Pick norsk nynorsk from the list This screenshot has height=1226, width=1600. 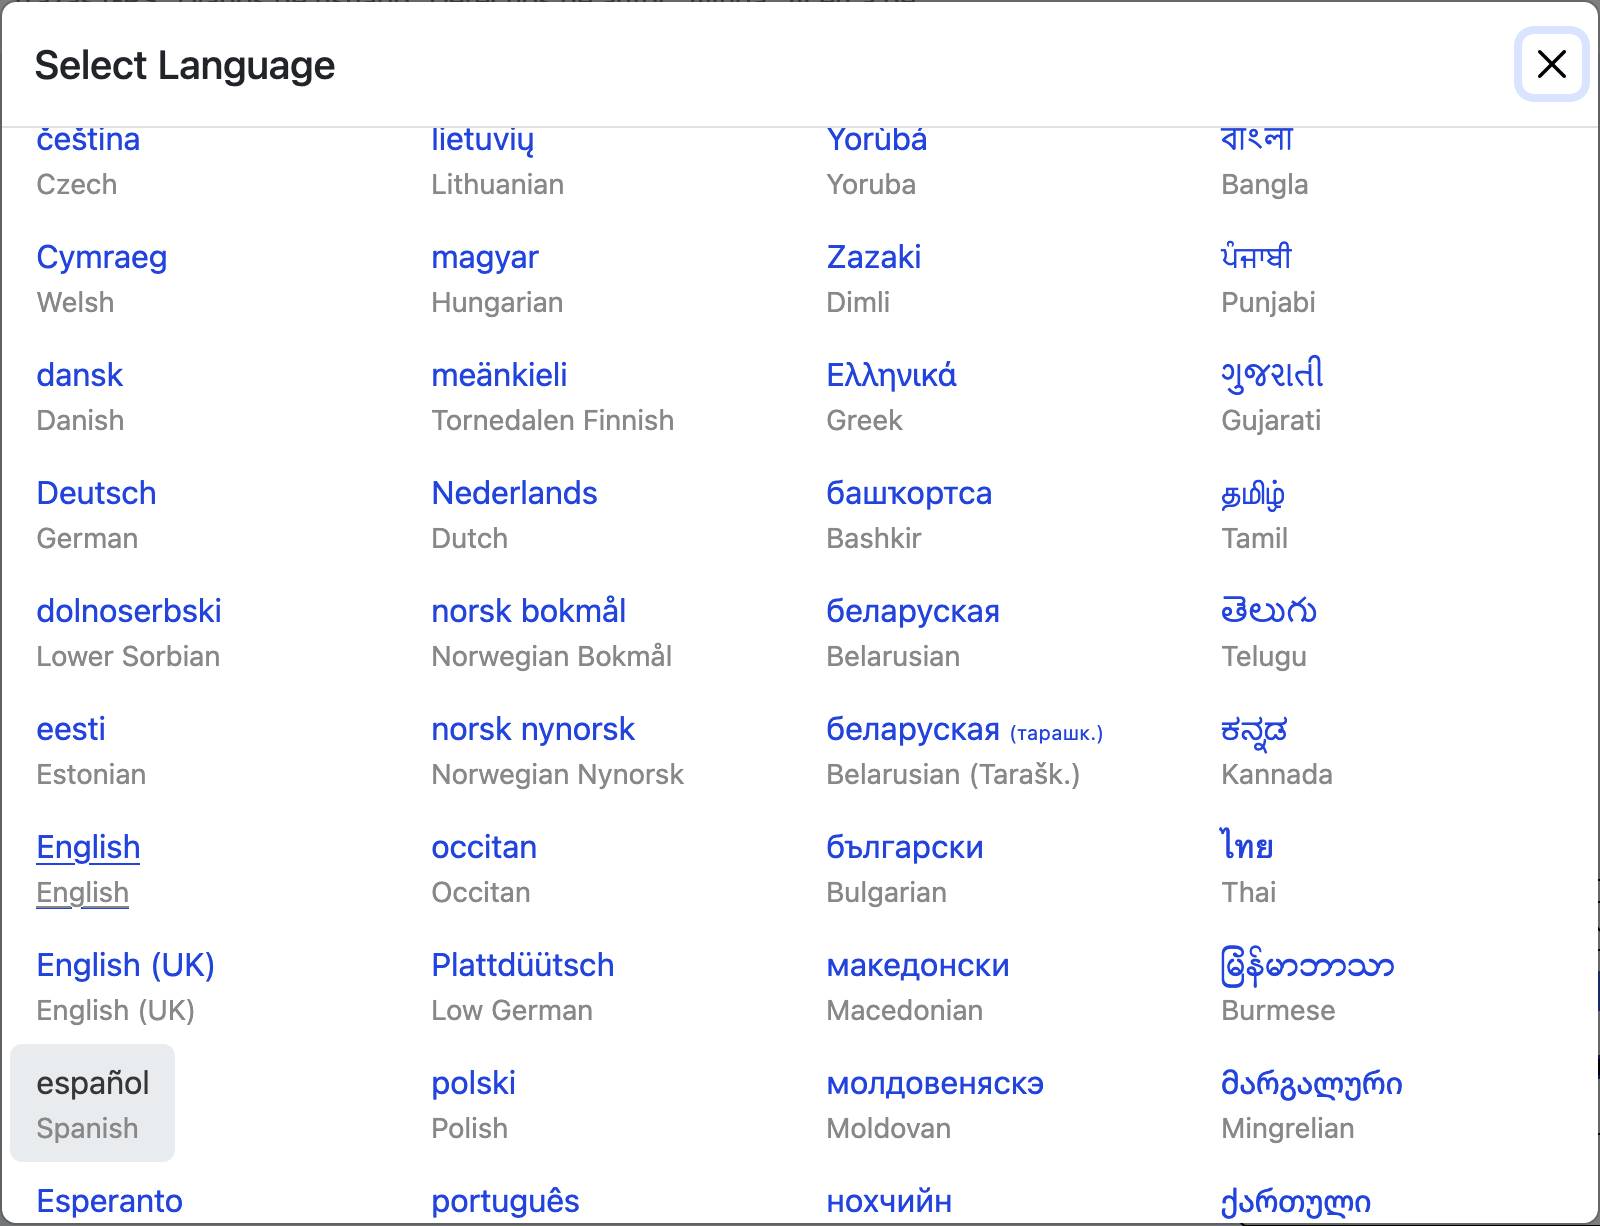tap(532, 730)
